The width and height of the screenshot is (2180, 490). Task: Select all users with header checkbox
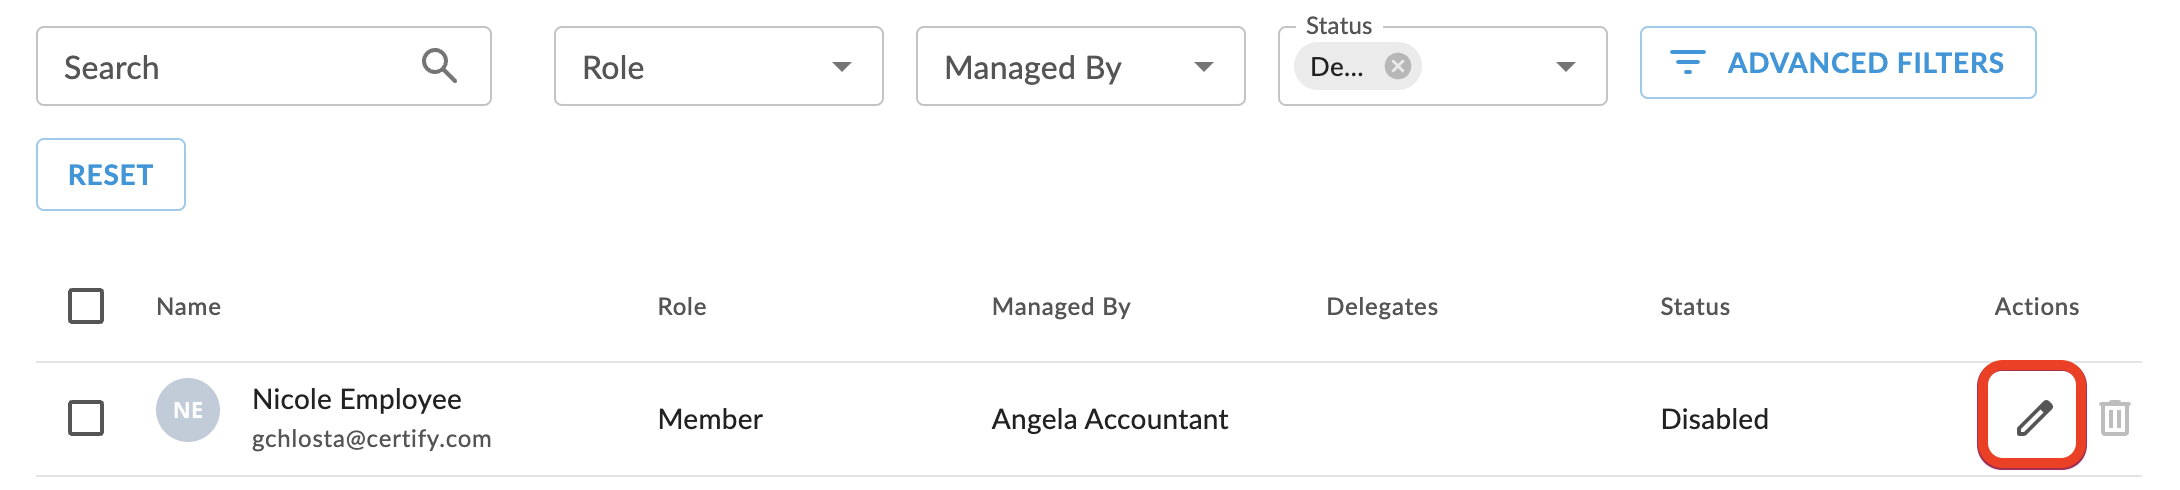pos(86,306)
